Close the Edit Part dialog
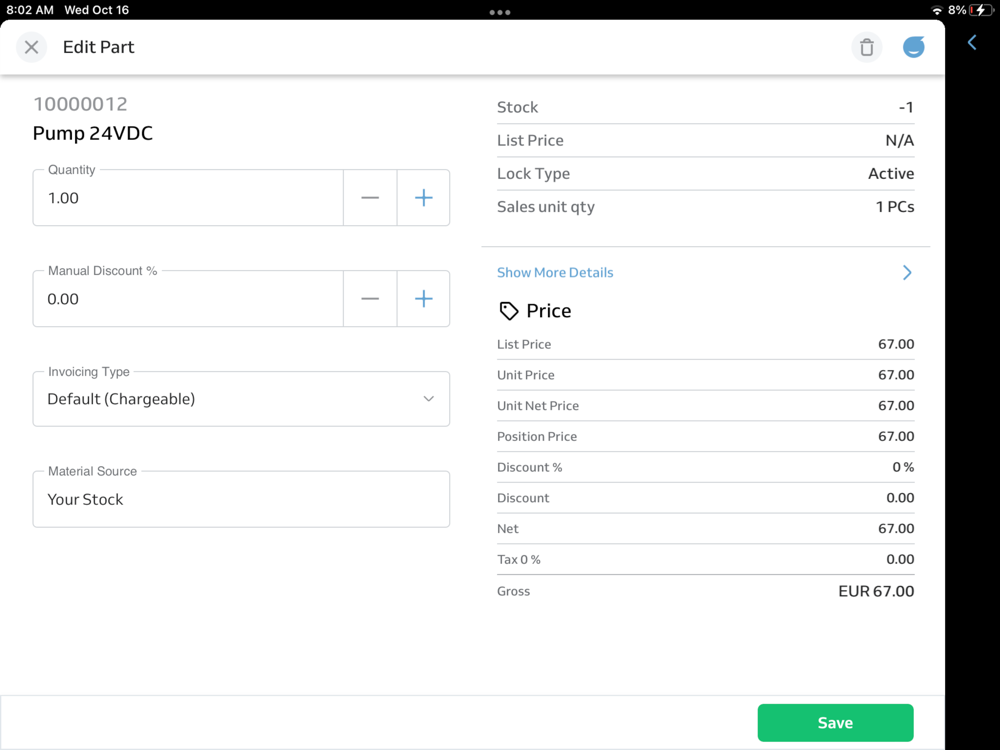1000x750 pixels. pyautogui.click(x=31, y=47)
